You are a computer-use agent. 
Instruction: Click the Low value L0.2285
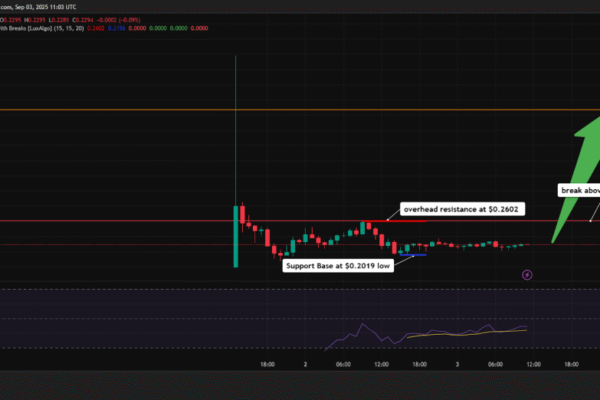59,20
